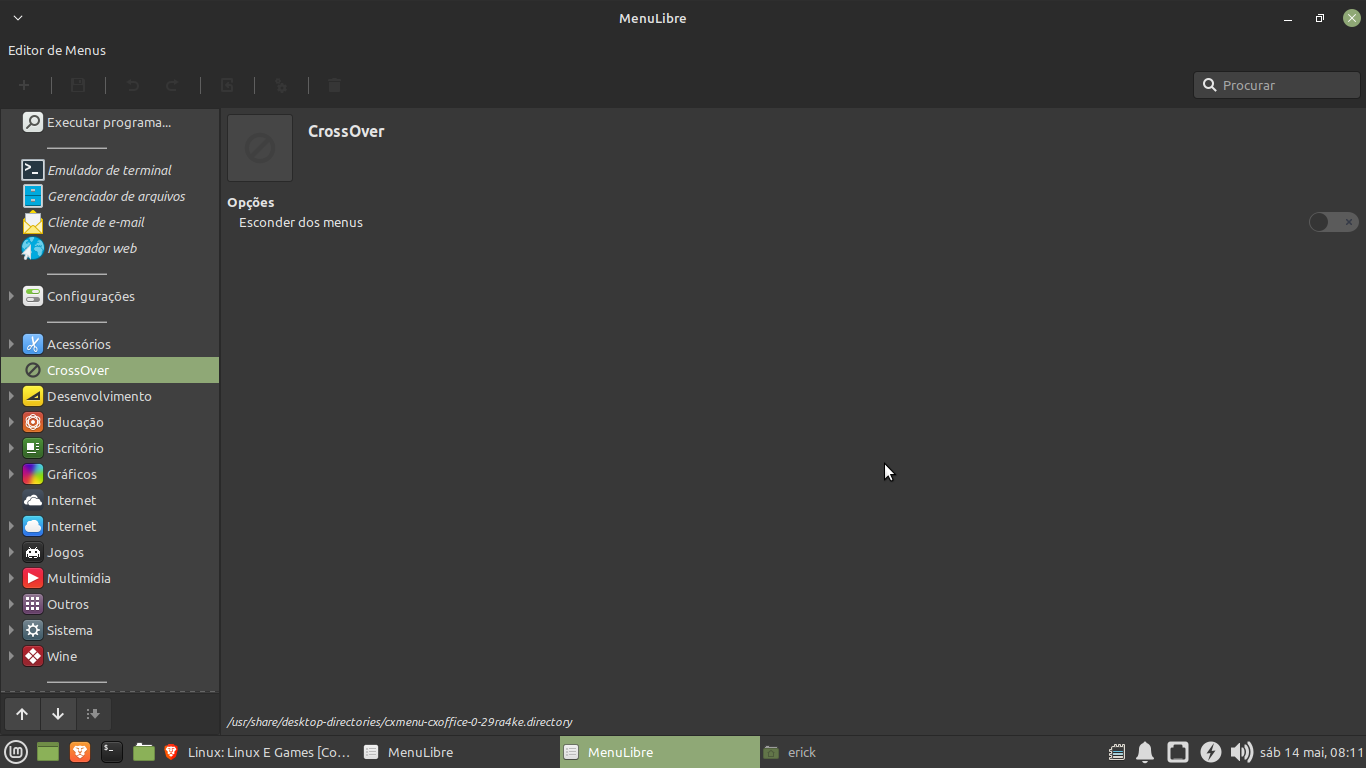Open the notifications bell in the system tray
This screenshot has width=1366, height=768.
[x=1145, y=752]
